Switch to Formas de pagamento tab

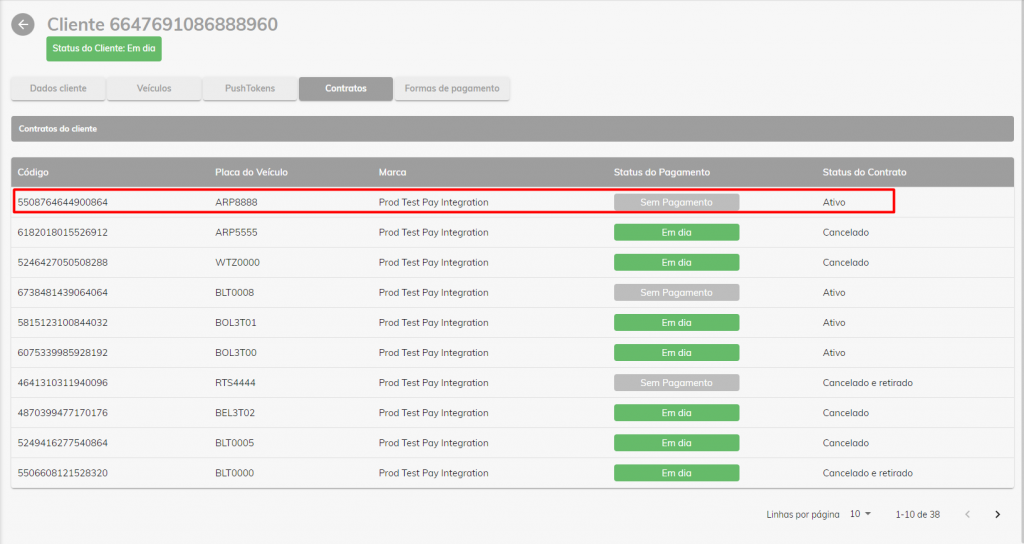point(452,88)
